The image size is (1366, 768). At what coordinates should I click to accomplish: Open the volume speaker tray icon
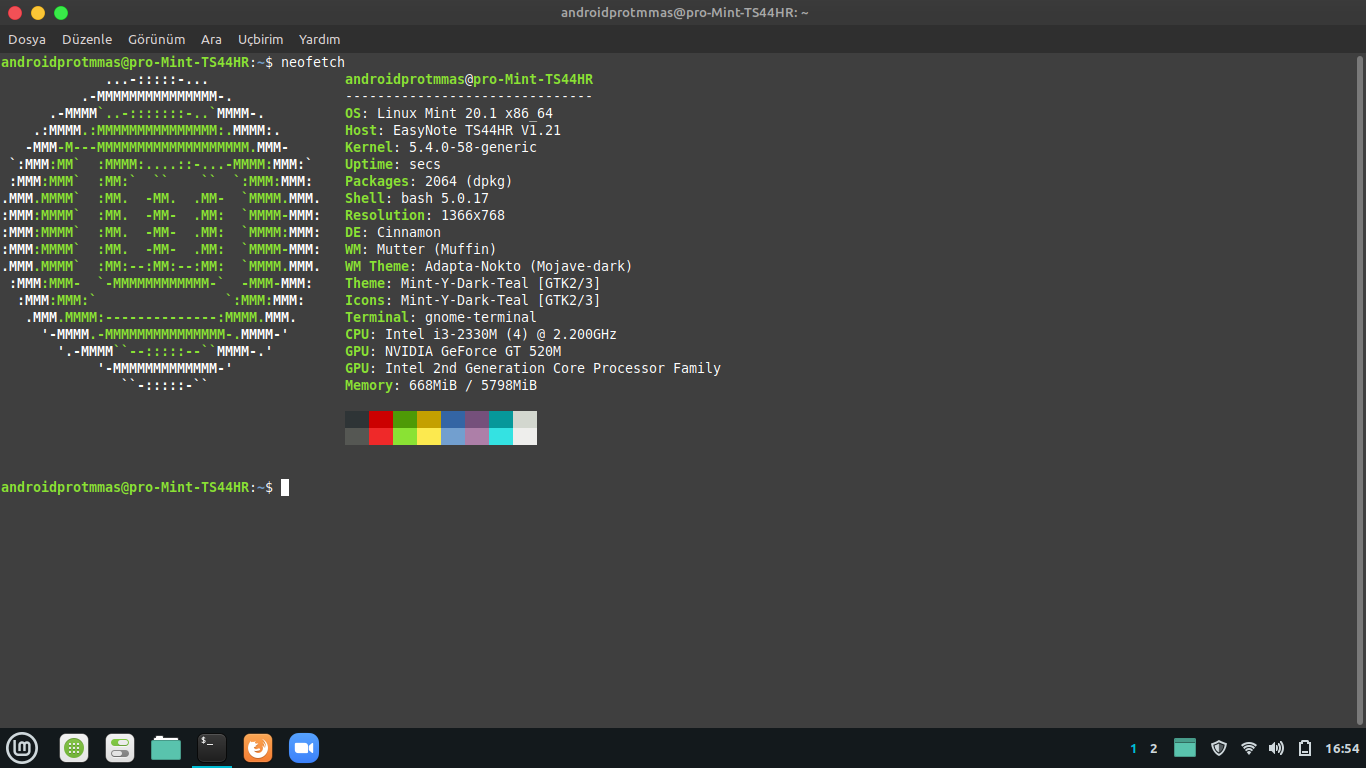pyautogui.click(x=1276, y=748)
